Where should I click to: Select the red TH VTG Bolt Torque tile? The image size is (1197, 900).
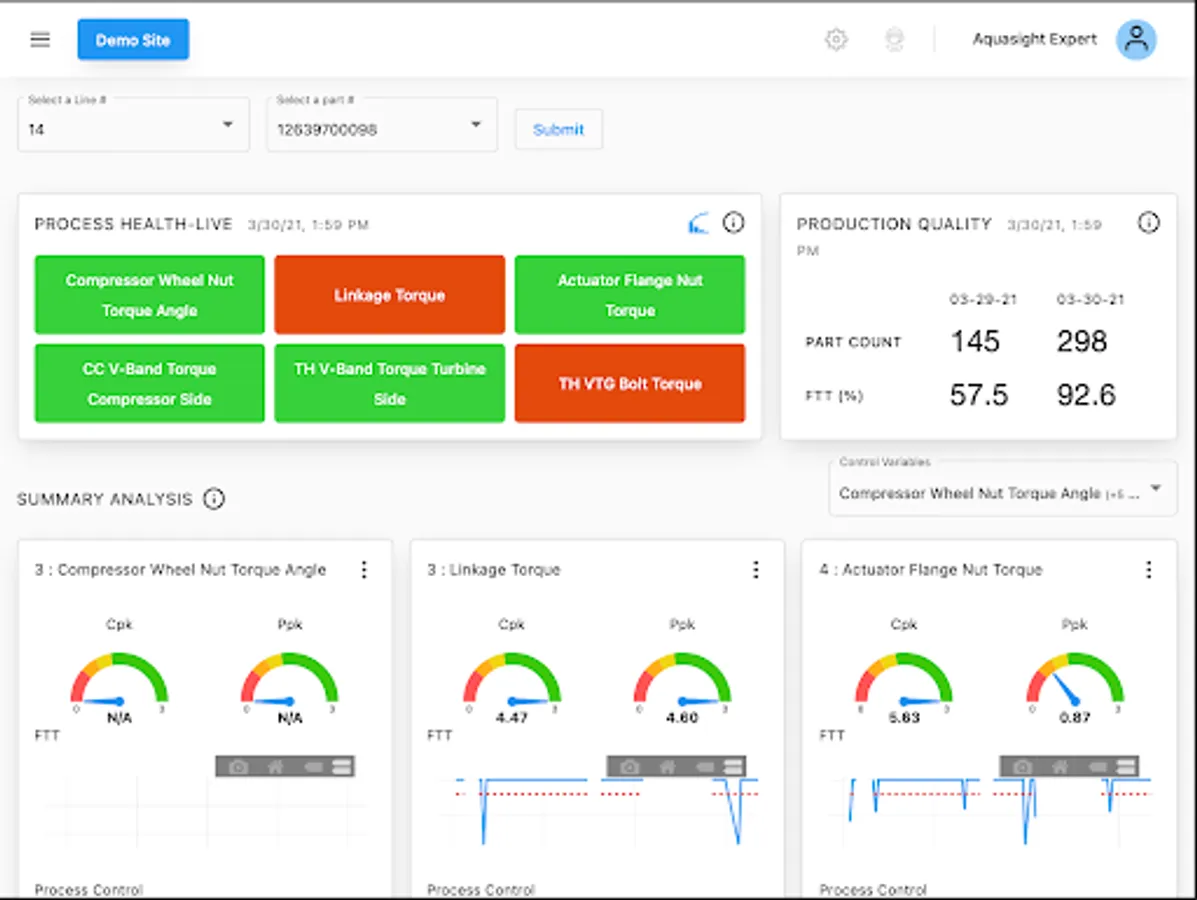630,383
